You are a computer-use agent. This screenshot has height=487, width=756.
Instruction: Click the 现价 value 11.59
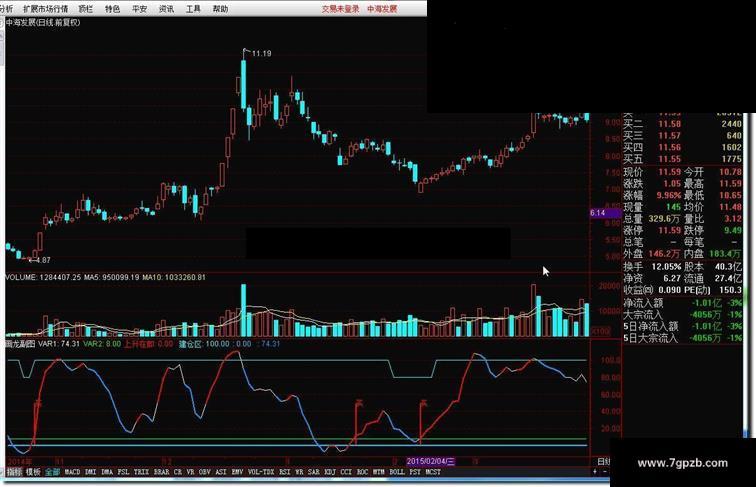click(x=669, y=172)
